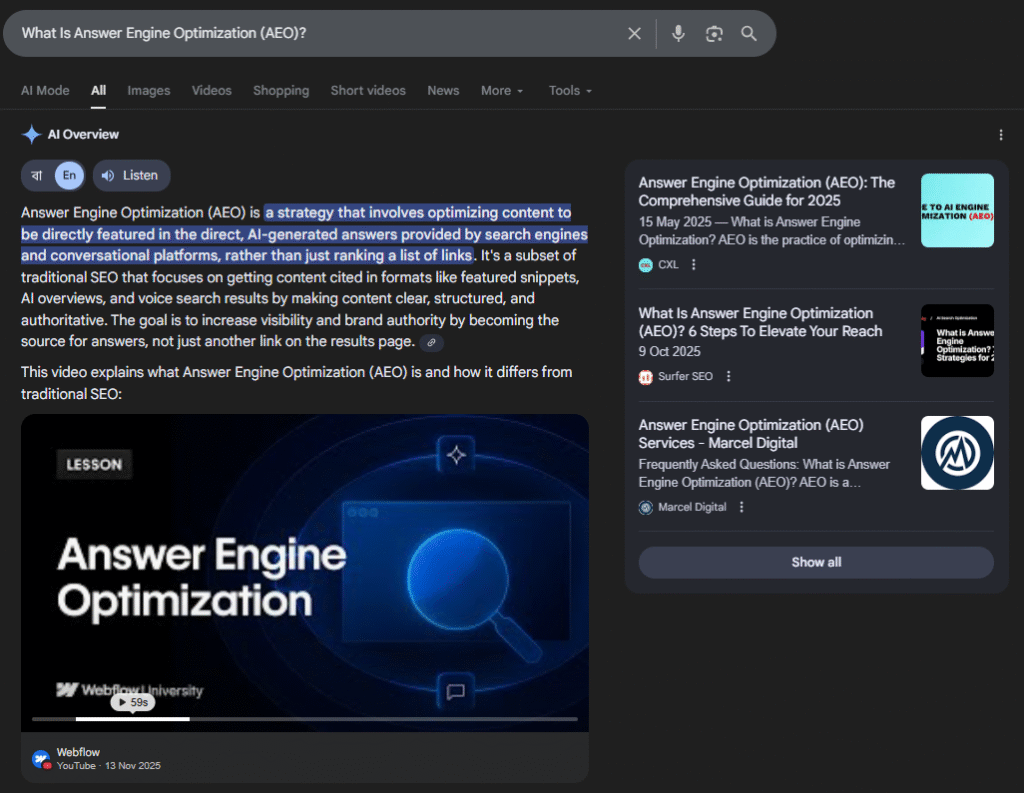Toggle Listen to hear the AI Overview
Viewport: 1024px width, 793px height.
pos(131,175)
